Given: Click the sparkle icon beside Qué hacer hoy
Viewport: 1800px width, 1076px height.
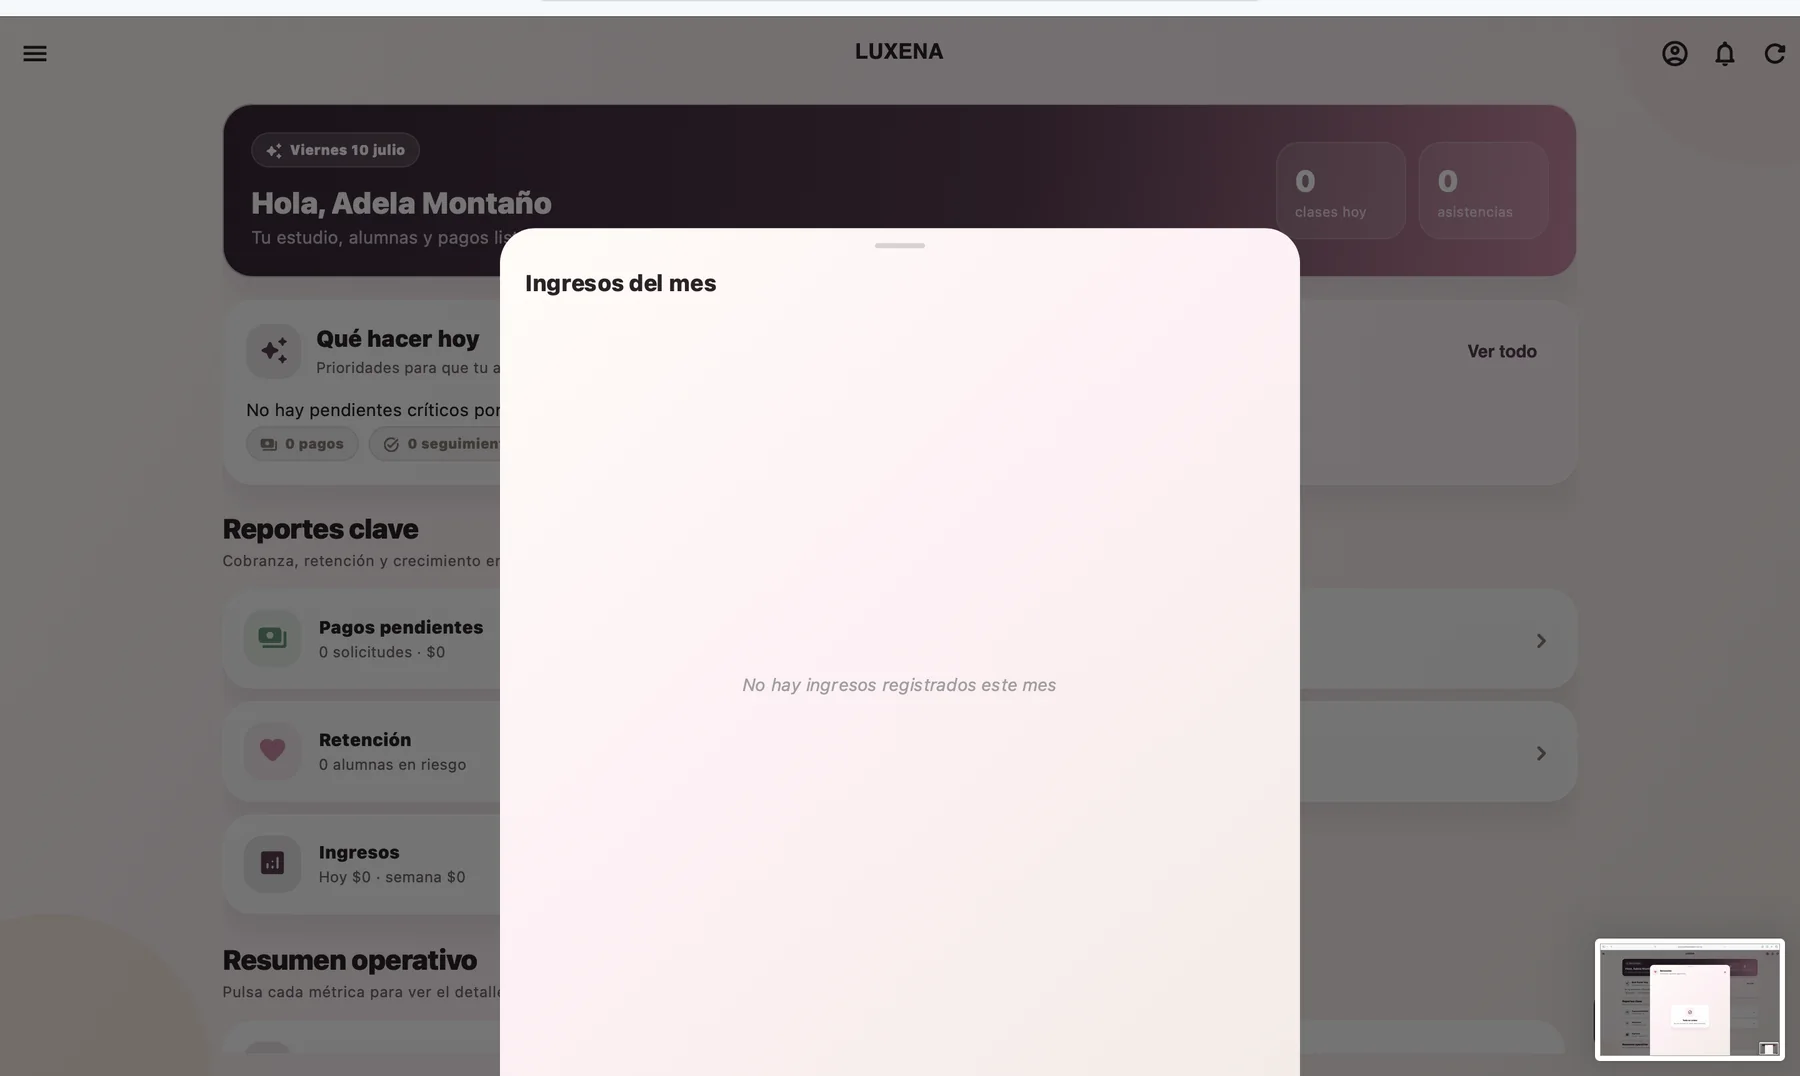Looking at the screenshot, I should (x=274, y=351).
